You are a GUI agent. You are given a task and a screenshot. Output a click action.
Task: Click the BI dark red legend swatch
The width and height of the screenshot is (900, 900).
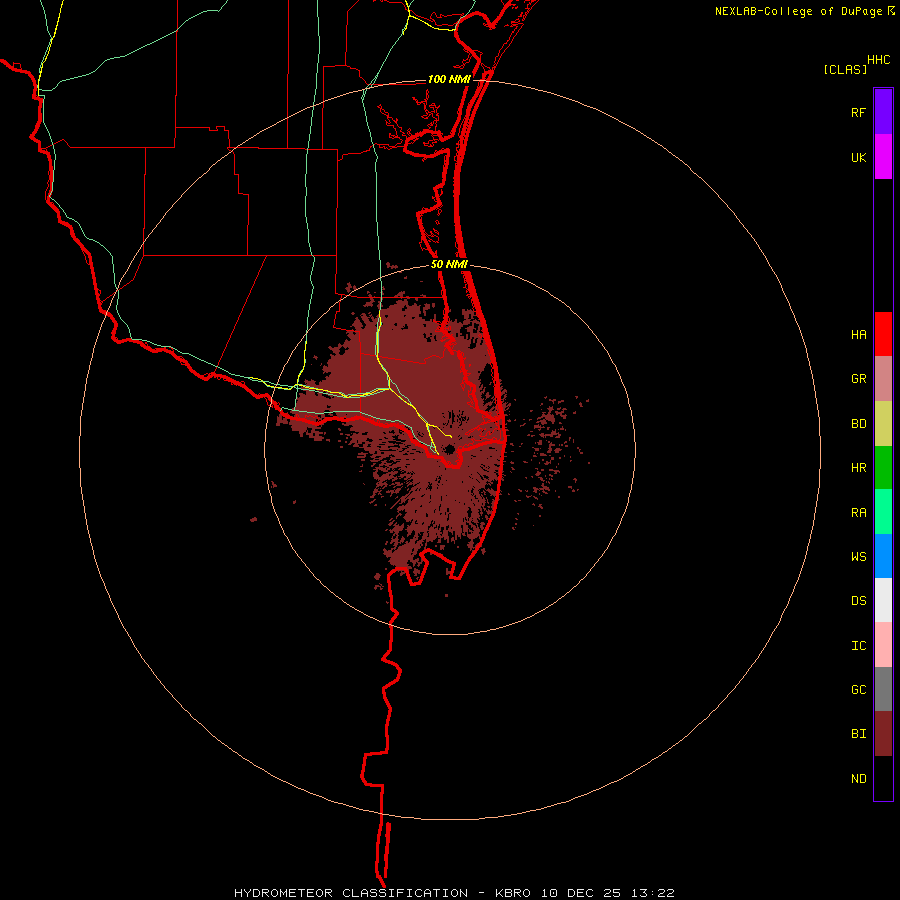[883, 734]
